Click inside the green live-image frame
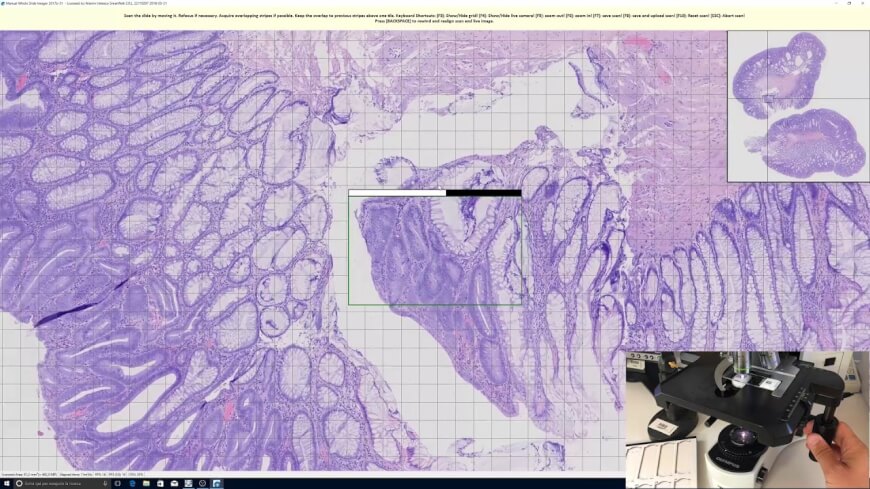Viewport: 870px width, 489px height. pos(435,250)
